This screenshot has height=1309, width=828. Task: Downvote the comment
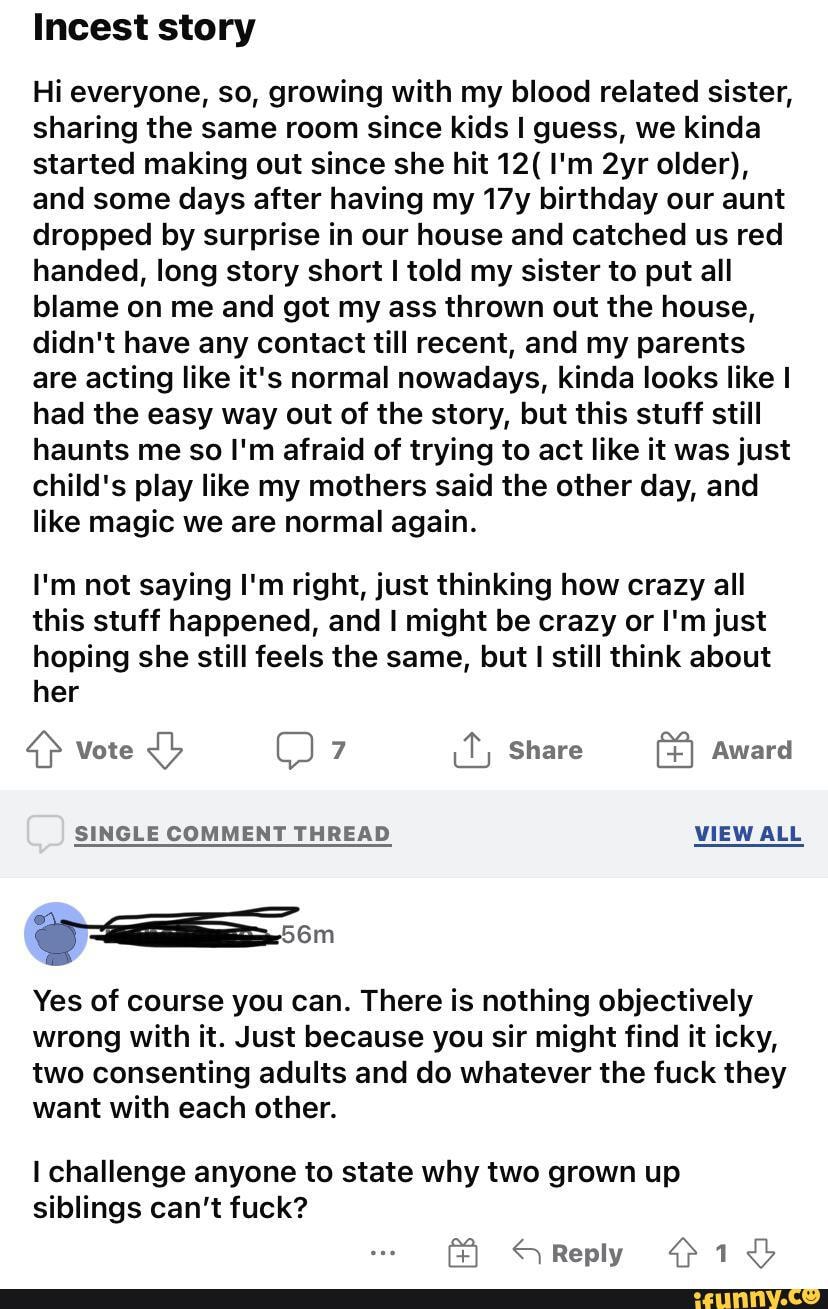[x=761, y=1253]
